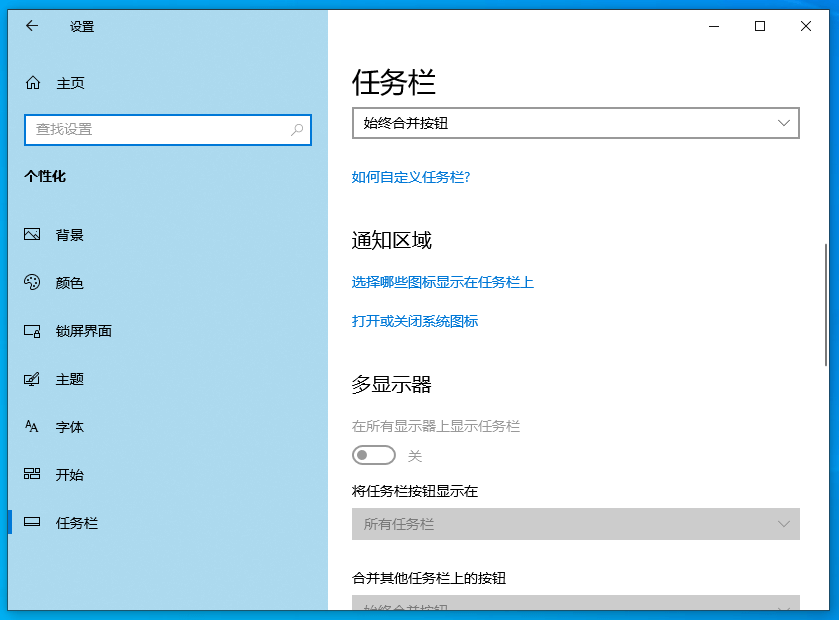The height and width of the screenshot is (620, 839).
Task: Open dropdown under 合并其他任务栏上的按钮
Action: coord(575,604)
